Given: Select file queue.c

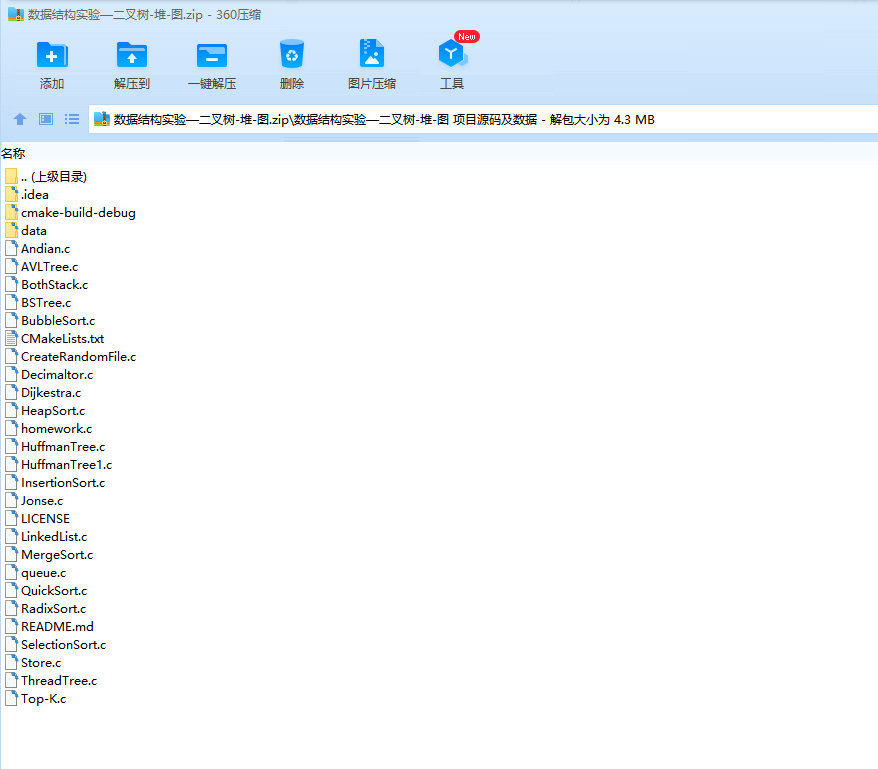Looking at the screenshot, I should click(35, 572).
